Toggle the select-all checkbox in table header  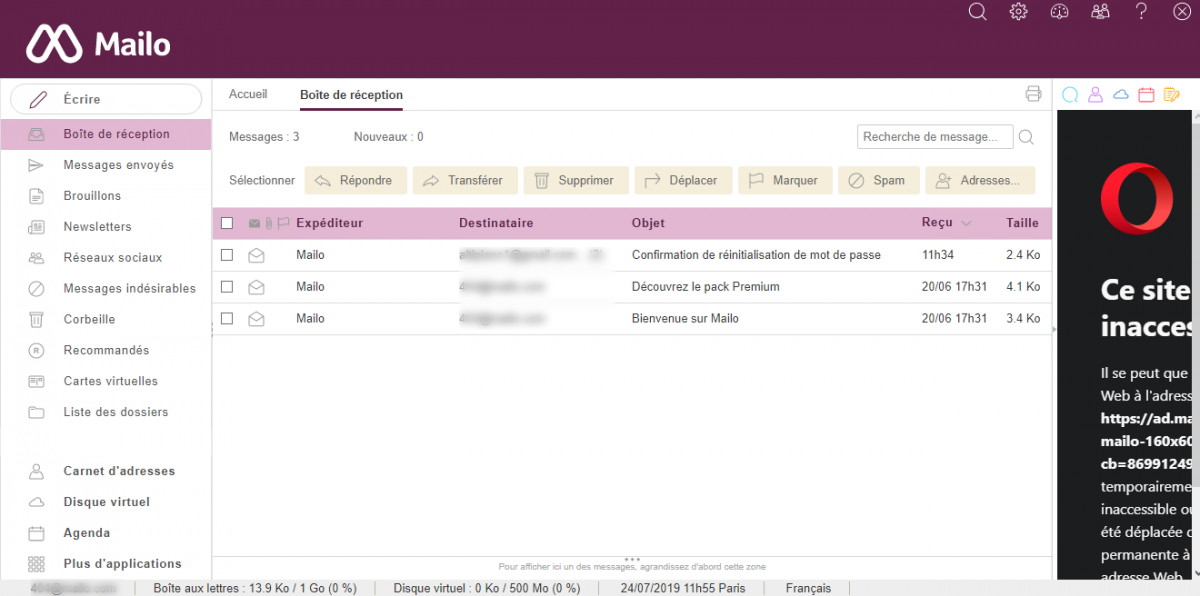[x=227, y=223]
